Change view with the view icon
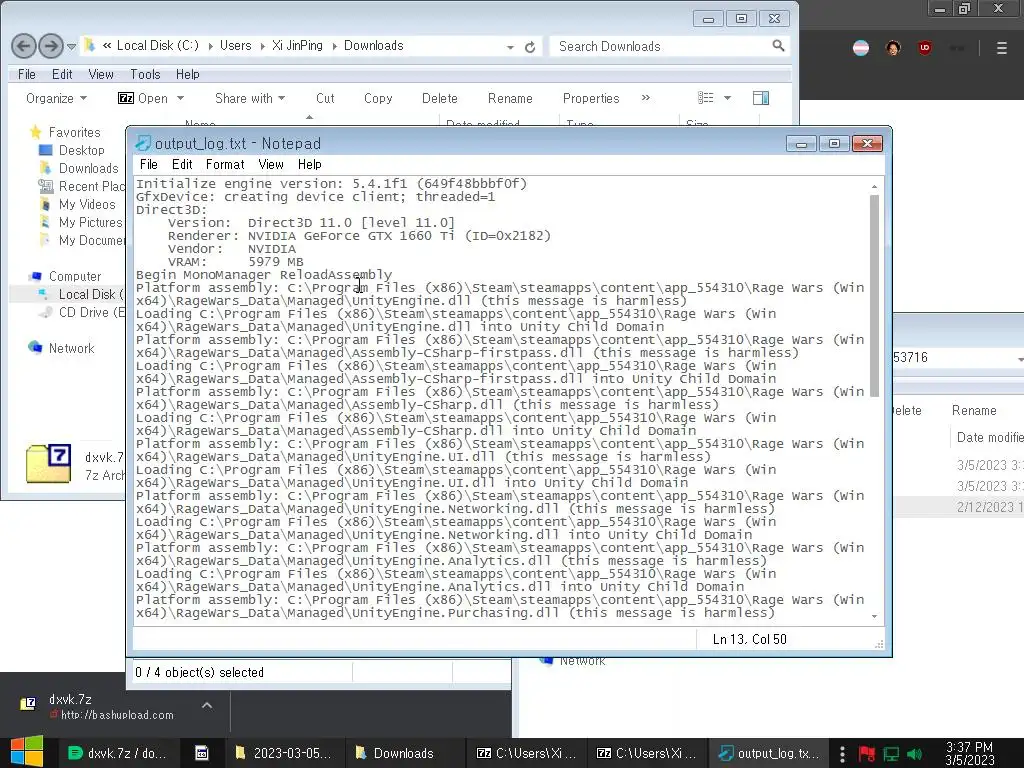The image size is (1024, 768). point(706,98)
